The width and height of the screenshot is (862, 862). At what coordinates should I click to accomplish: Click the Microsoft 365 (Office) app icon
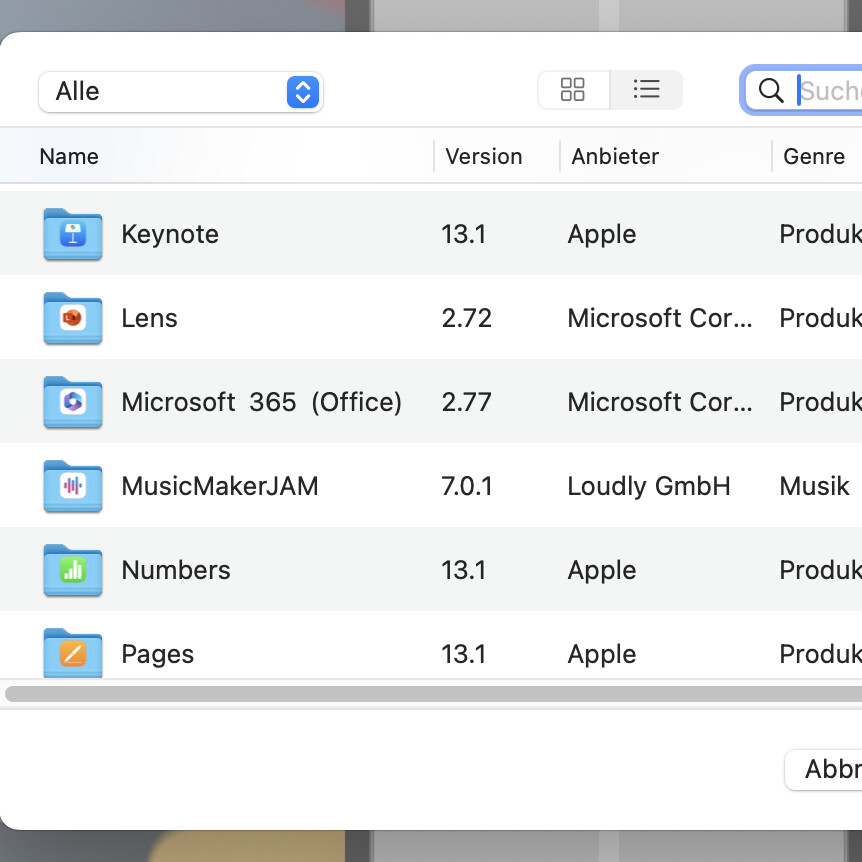(x=72, y=402)
